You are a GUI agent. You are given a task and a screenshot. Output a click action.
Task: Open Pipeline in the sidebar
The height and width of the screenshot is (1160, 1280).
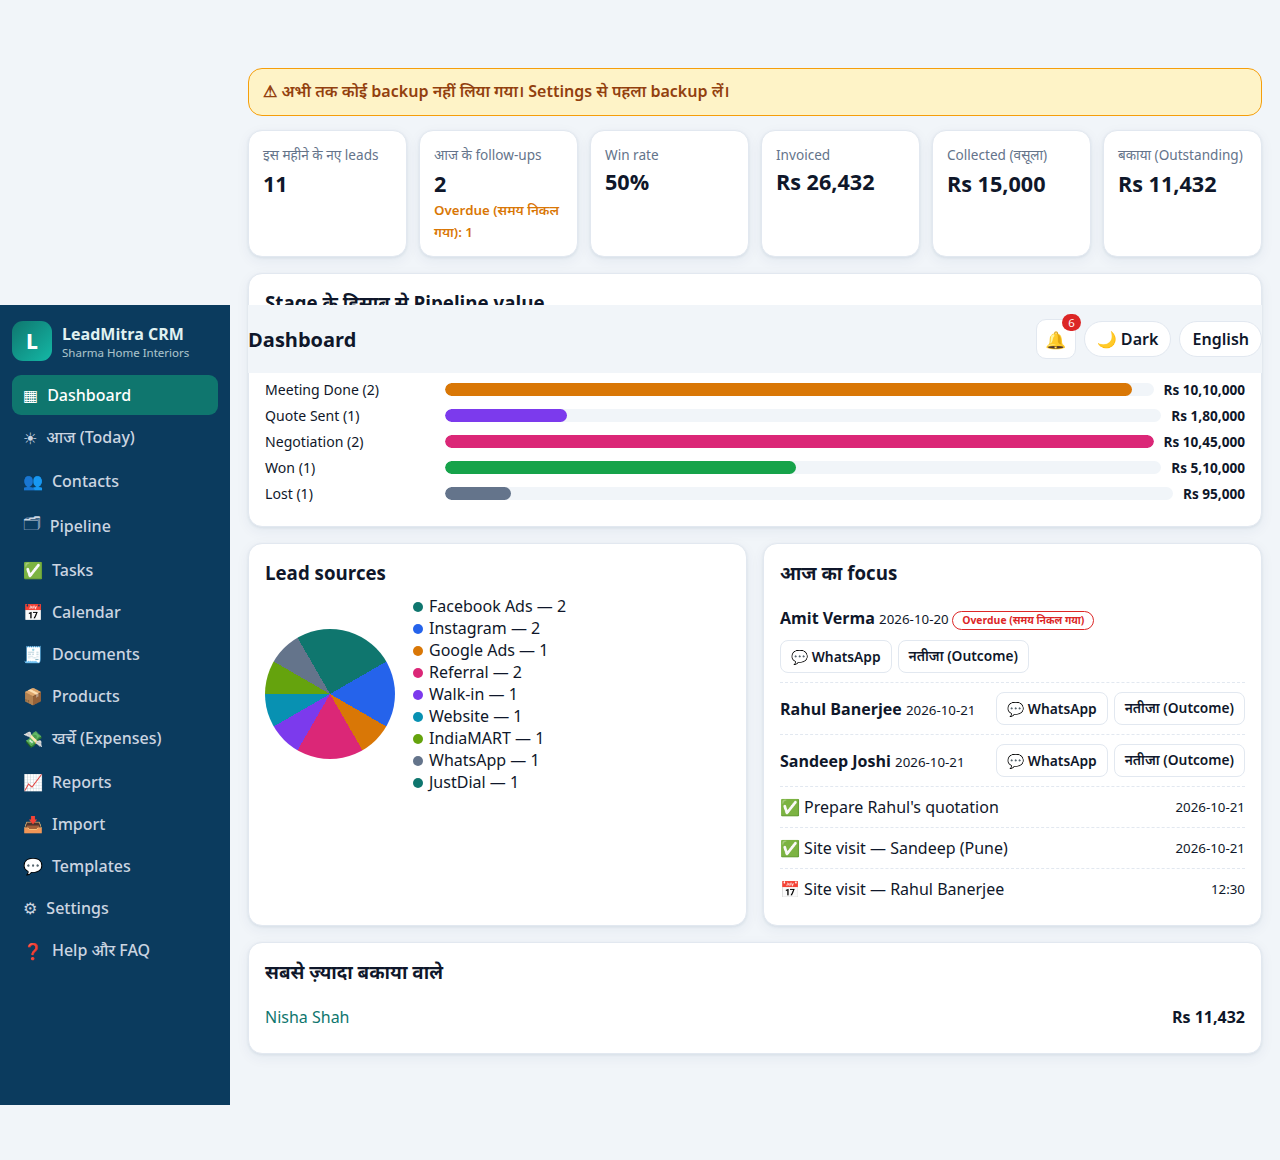click(115, 526)
